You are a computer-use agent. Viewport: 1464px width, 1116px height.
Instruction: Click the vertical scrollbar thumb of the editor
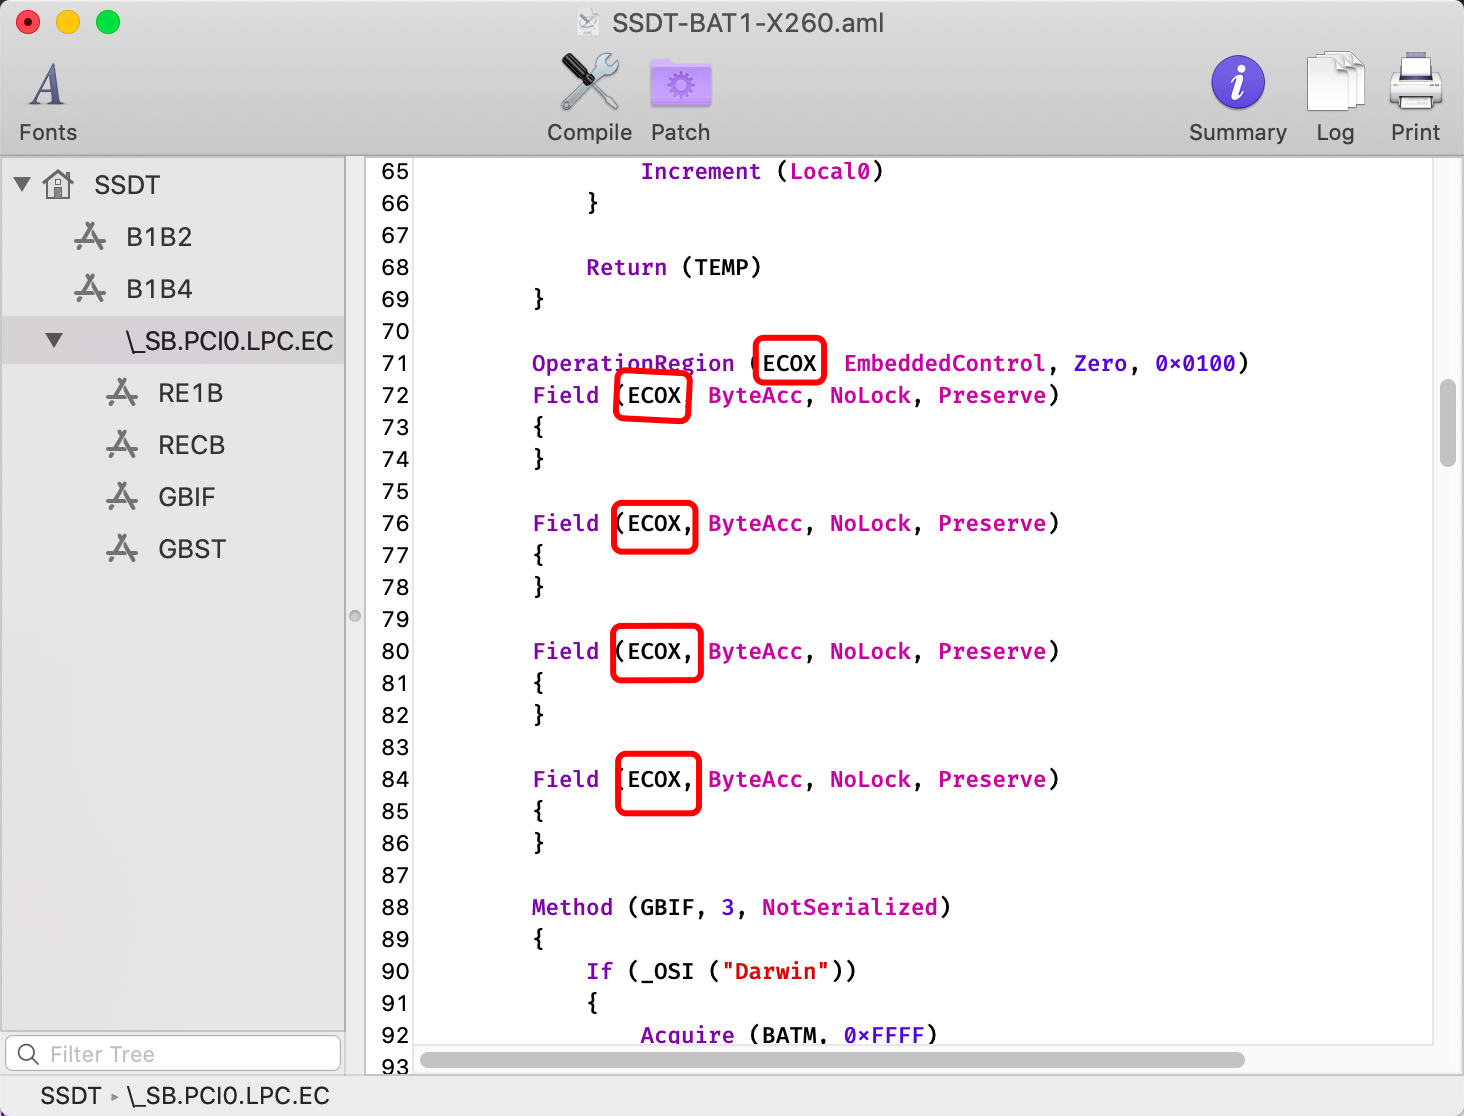1448,423
